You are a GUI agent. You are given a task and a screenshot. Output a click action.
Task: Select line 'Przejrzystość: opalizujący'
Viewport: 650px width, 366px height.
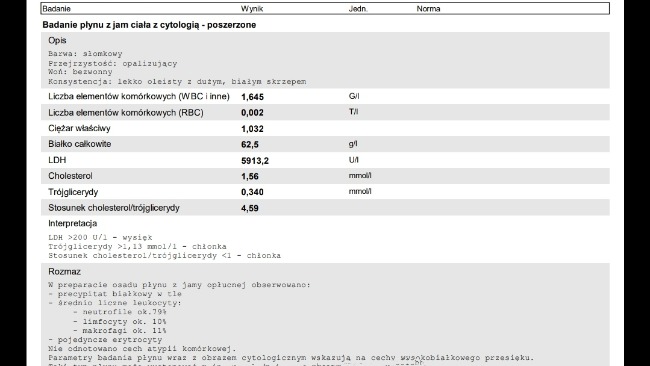(x=112, y=64)
